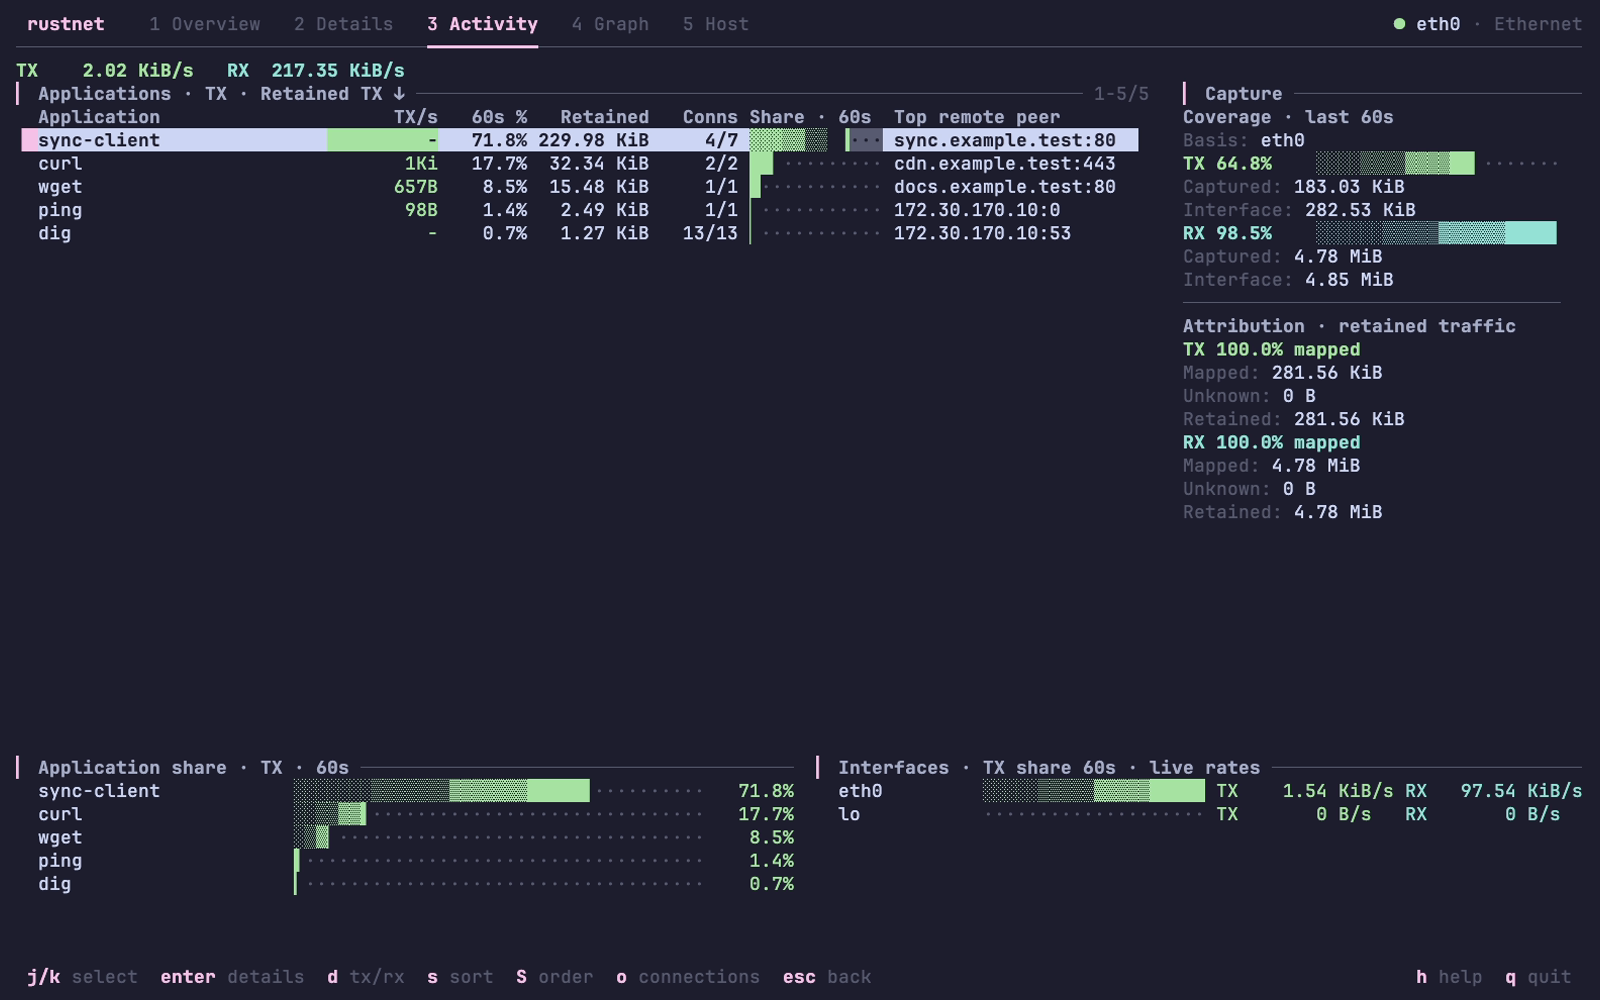1600x1000 pixels.
Task: Click the 'S order' key hint
Action: click(555, 977)
